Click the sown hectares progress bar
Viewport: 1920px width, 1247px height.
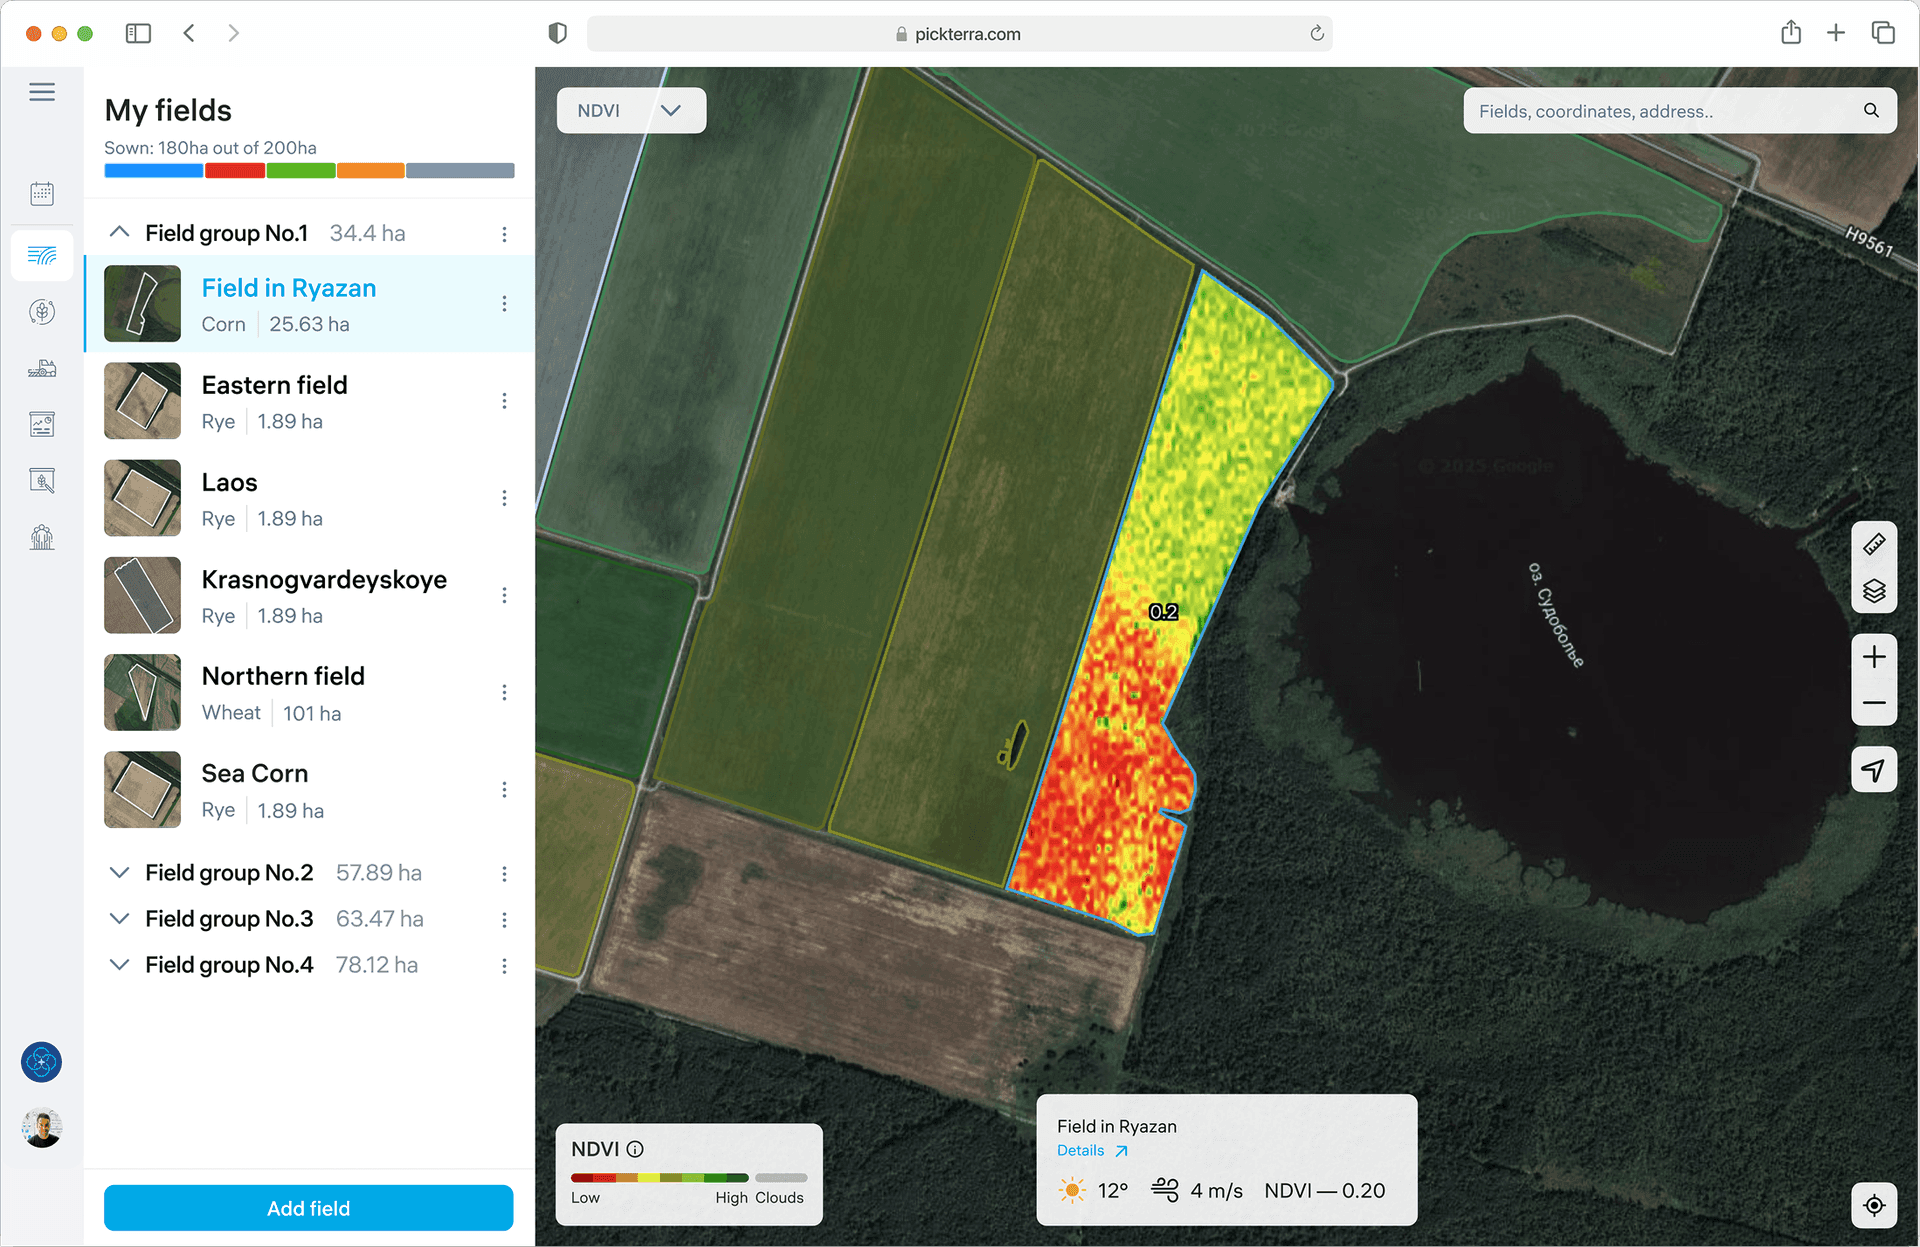coord(308,170)
